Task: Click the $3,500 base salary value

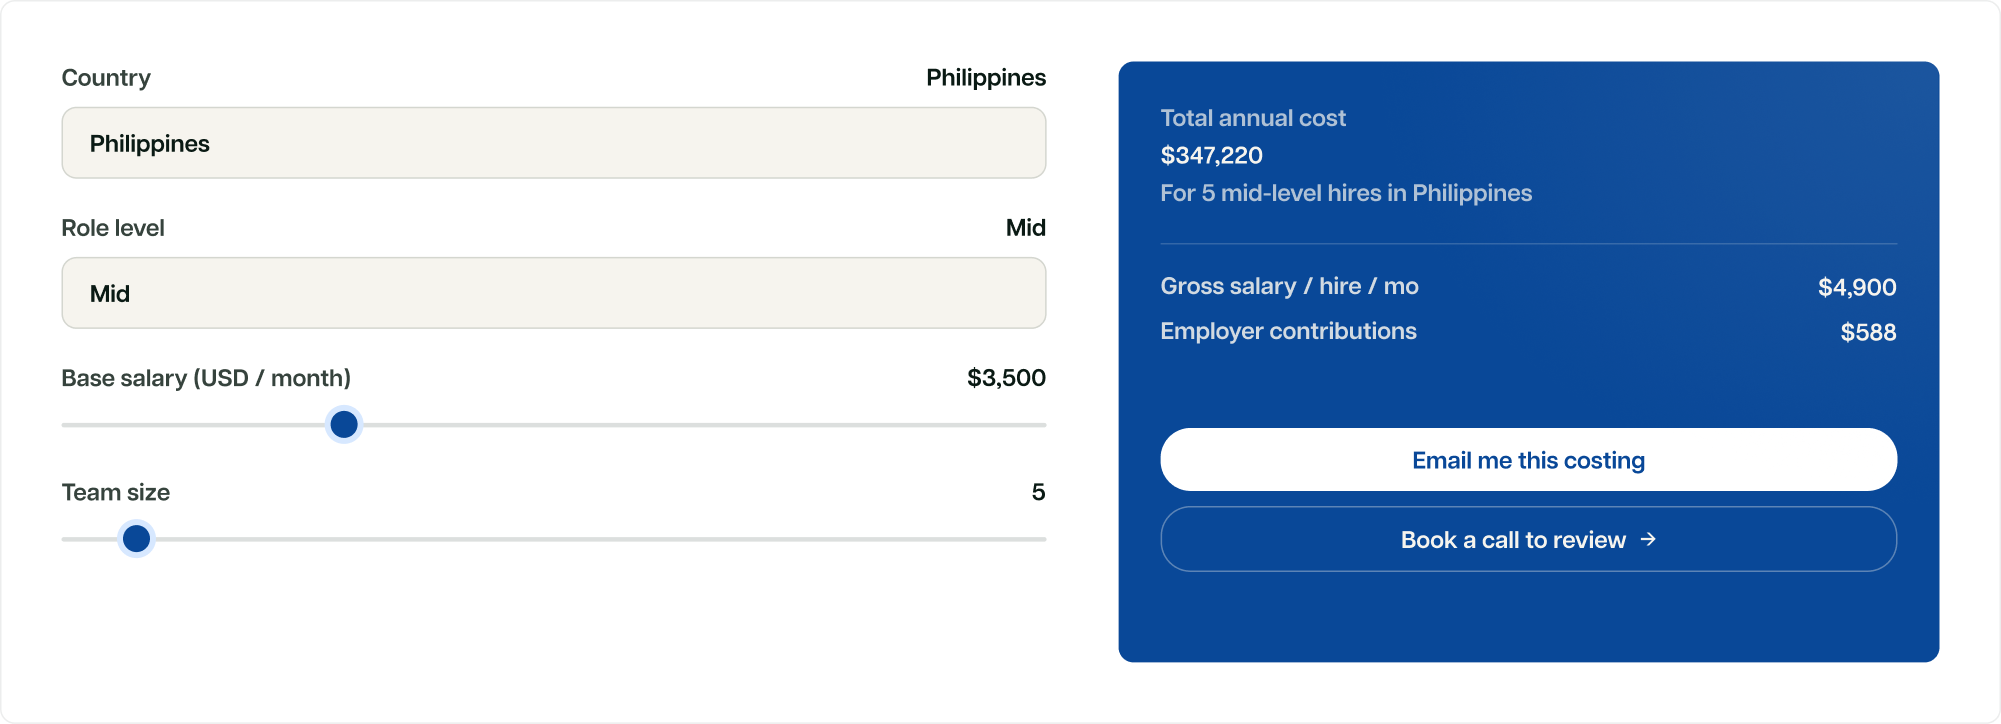Action: tap(1006, 378)
